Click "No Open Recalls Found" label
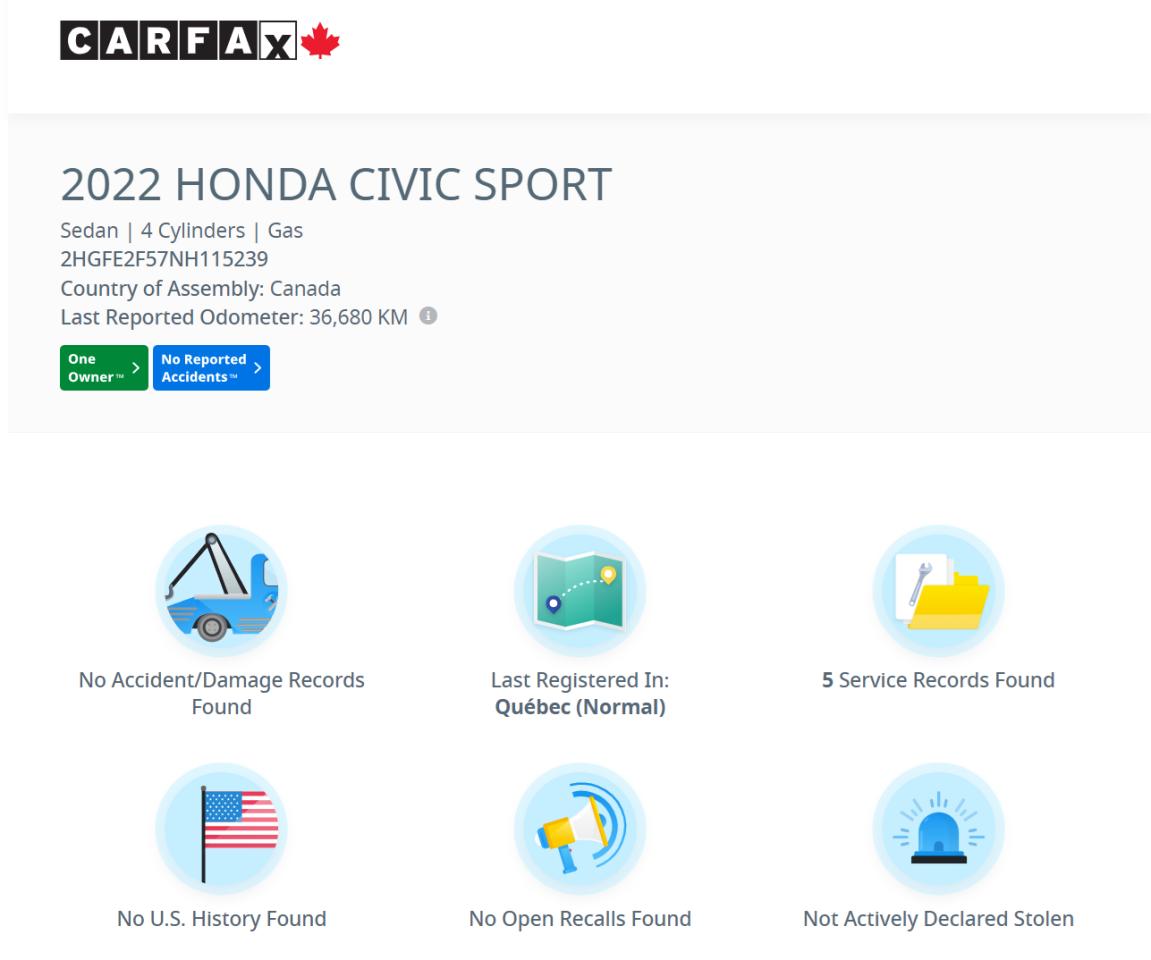Viewport: 1151px width, 960px height. tap(580, 919)
